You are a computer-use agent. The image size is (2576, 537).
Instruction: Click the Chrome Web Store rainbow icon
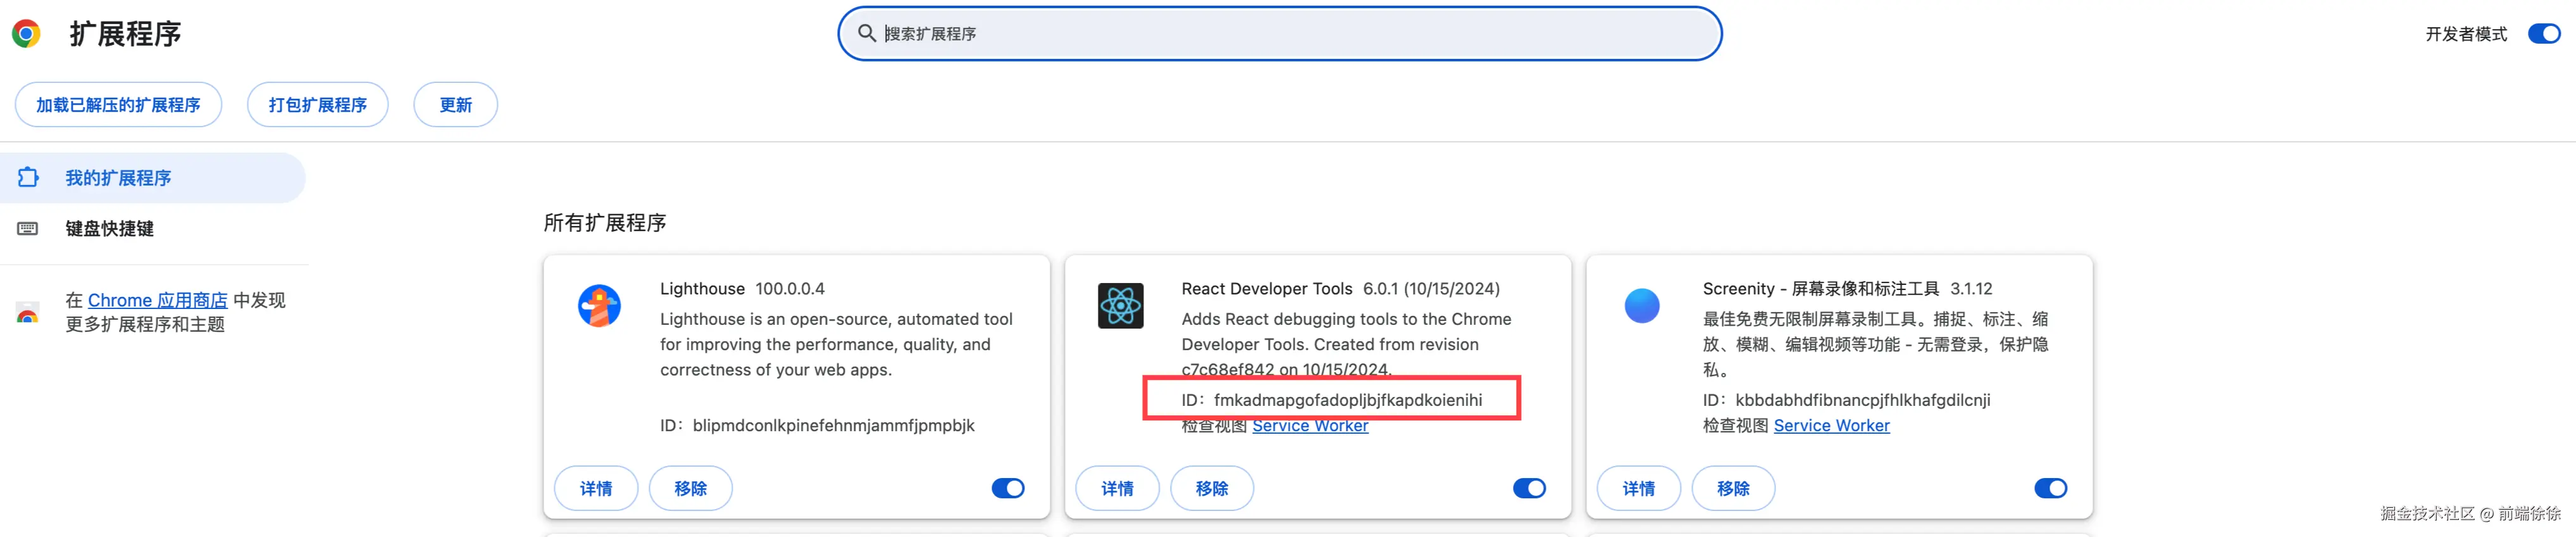click(x=28, y=314)
